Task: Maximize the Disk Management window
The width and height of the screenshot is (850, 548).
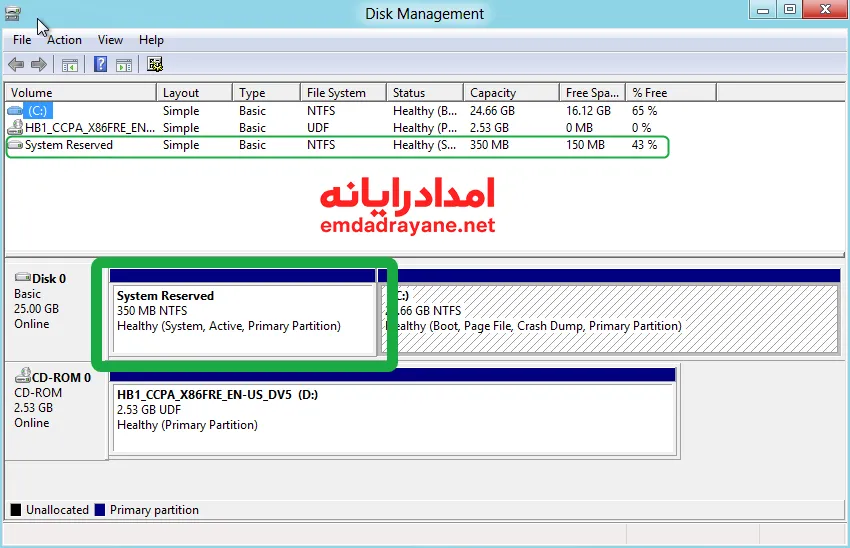Action: tap(790, 10)
